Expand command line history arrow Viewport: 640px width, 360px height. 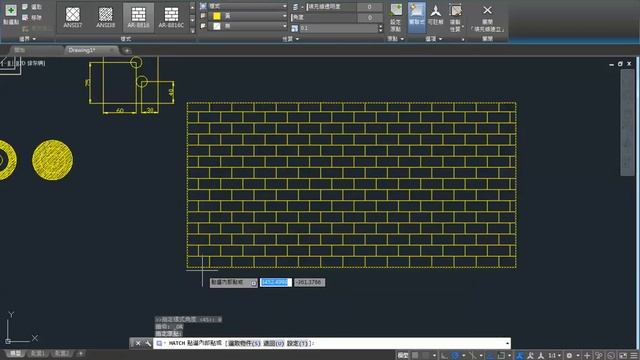click(x=507, y=343)
